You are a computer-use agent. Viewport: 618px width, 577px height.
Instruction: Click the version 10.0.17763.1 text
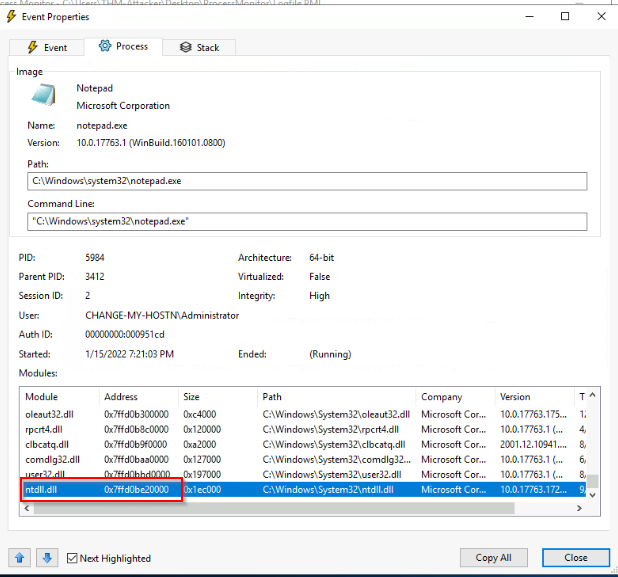click(151, 143)
